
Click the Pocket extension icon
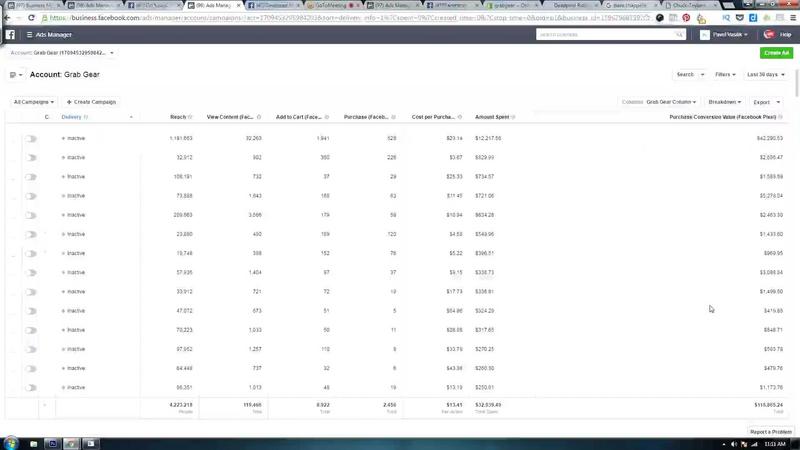740,18
